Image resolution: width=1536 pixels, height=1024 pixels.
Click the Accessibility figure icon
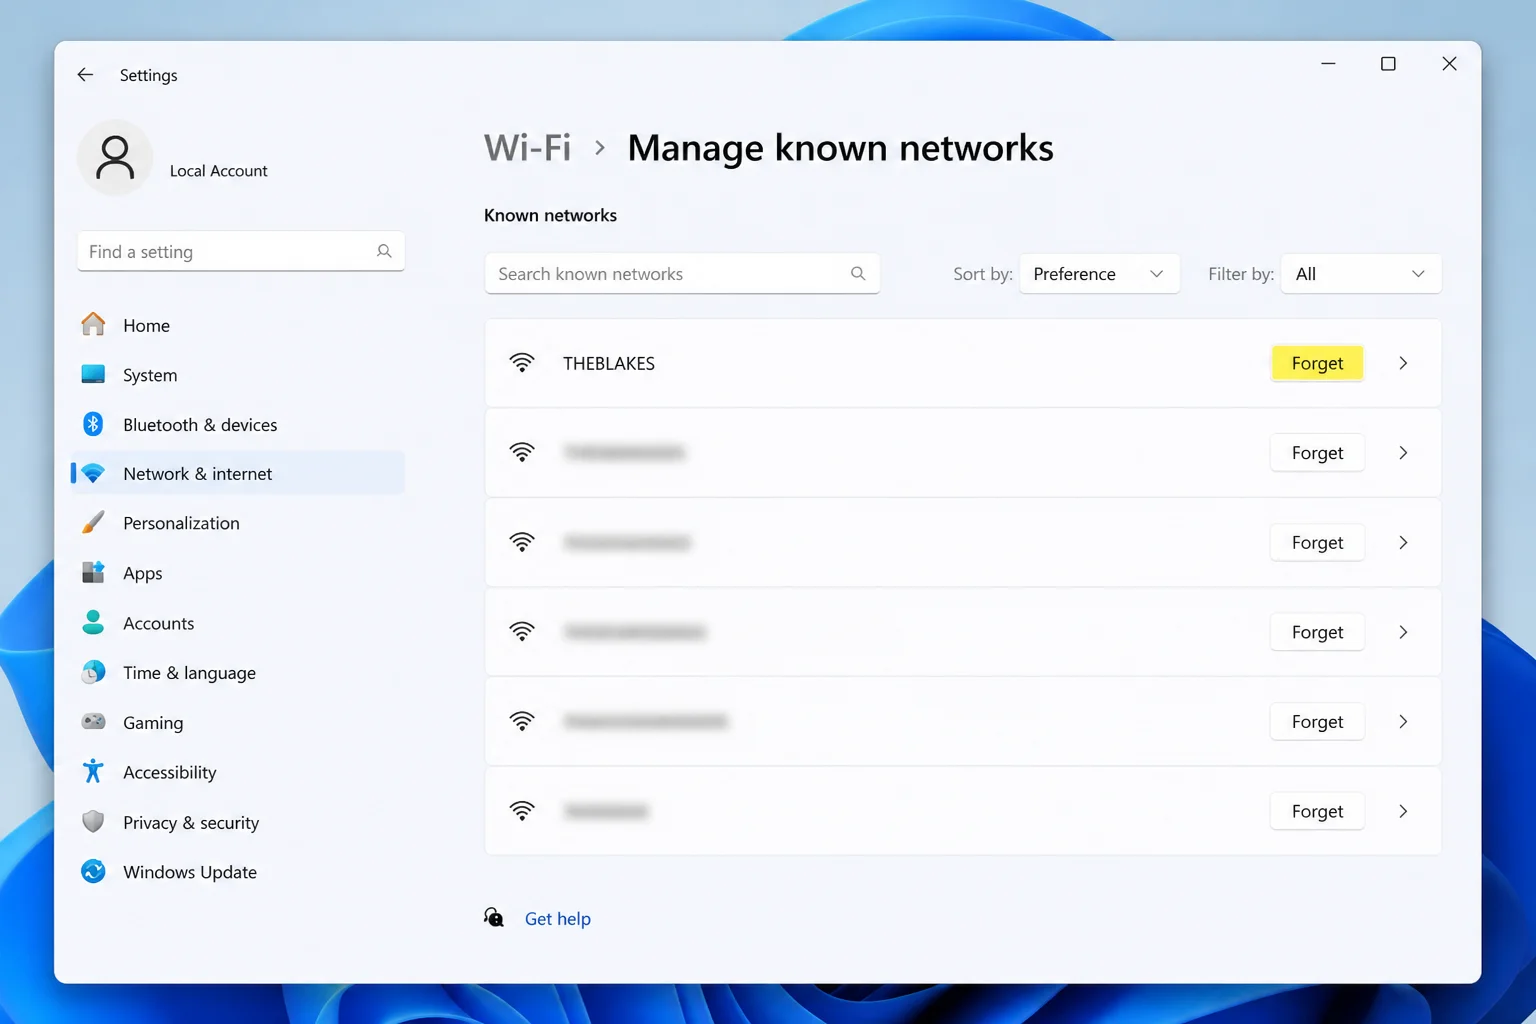pos(93,772)
